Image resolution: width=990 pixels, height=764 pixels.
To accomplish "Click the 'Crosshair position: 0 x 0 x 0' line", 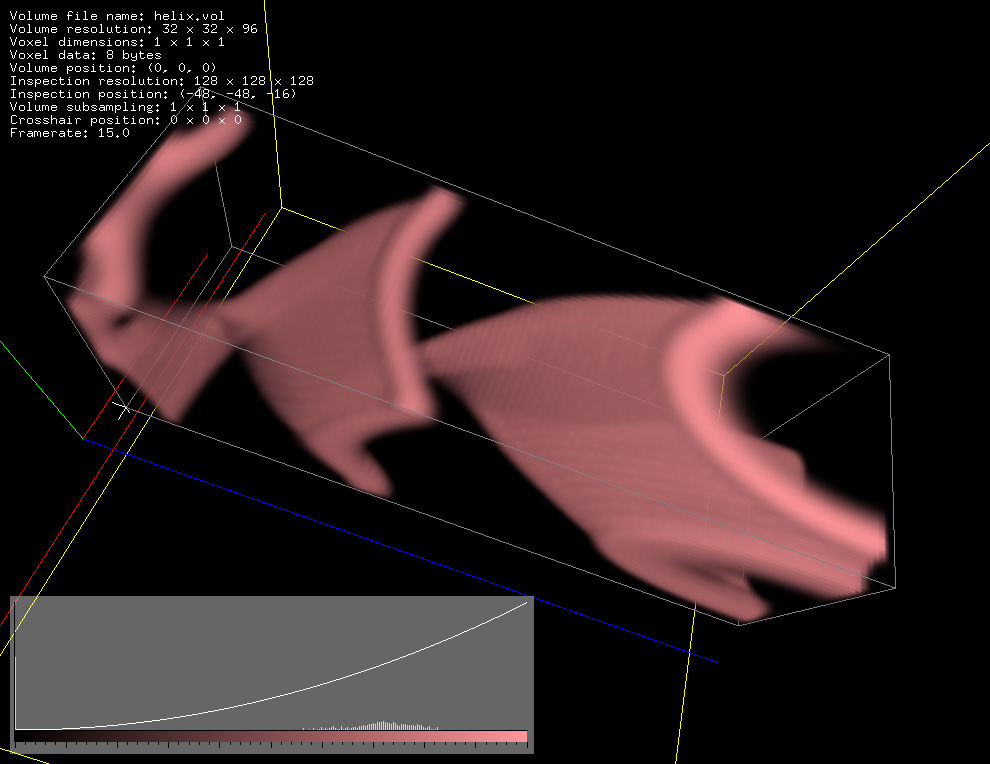I will [x=126, y=120].
